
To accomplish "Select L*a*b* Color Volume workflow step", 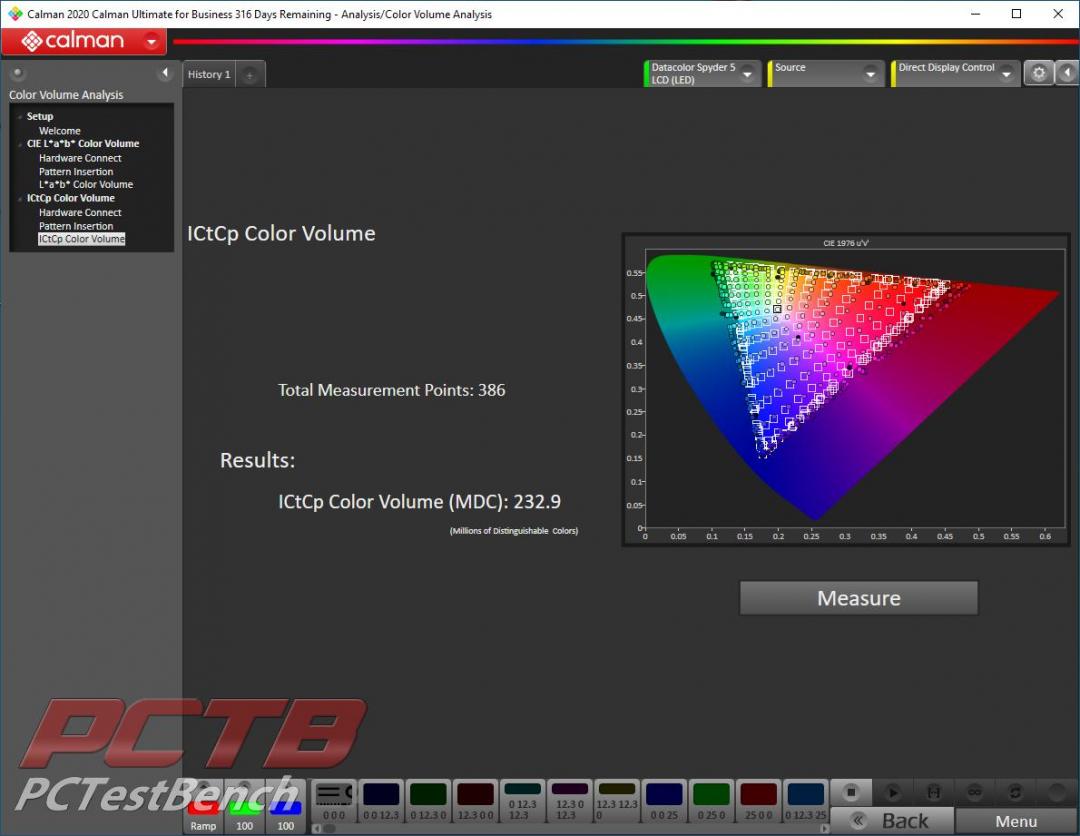I will click(86, 185).
